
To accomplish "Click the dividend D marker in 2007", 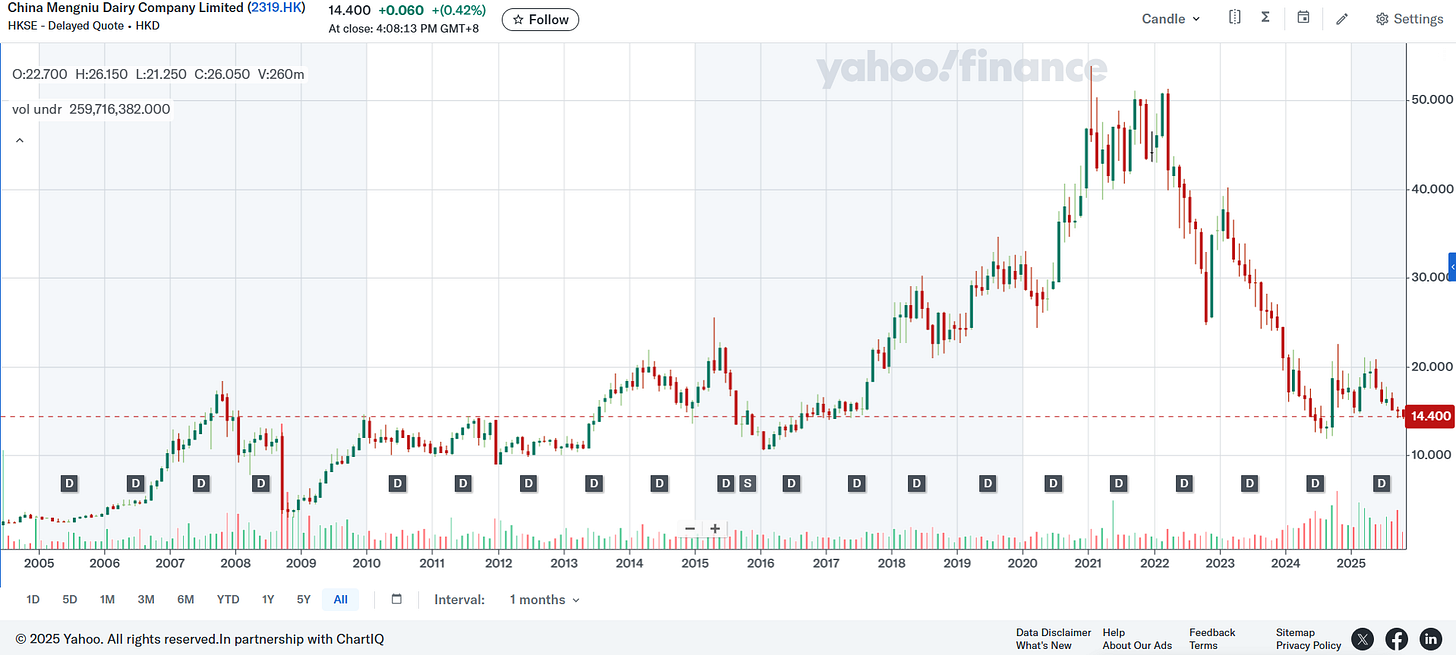I will click(x=201, y=484).
